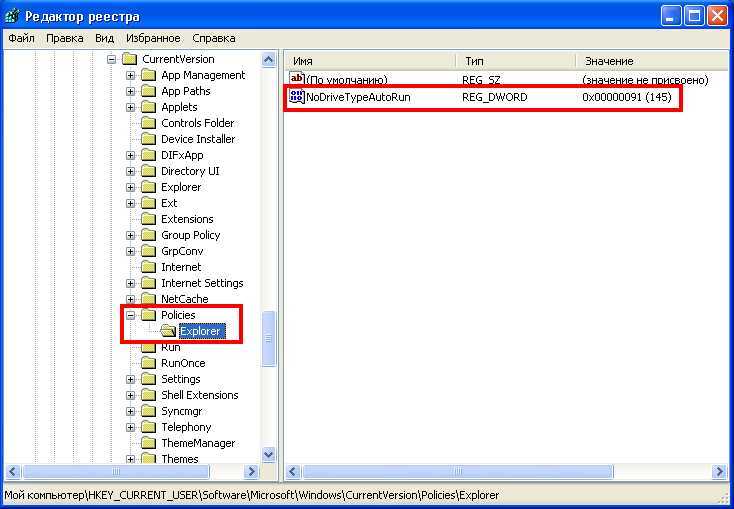Viewport: 734px width, 509px height.
Task: Select the (По умолчанию) value name
Action: click(347, 80)
